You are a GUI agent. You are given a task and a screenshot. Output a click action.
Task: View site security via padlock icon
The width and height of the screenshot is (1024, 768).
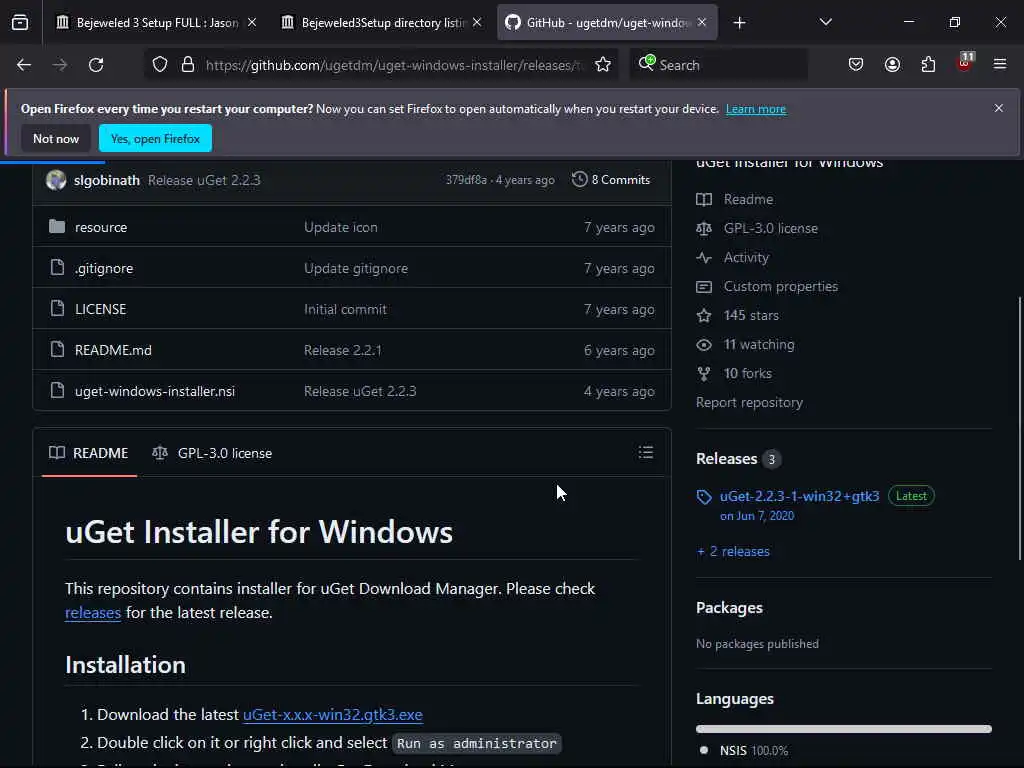[x=188, y=65]
